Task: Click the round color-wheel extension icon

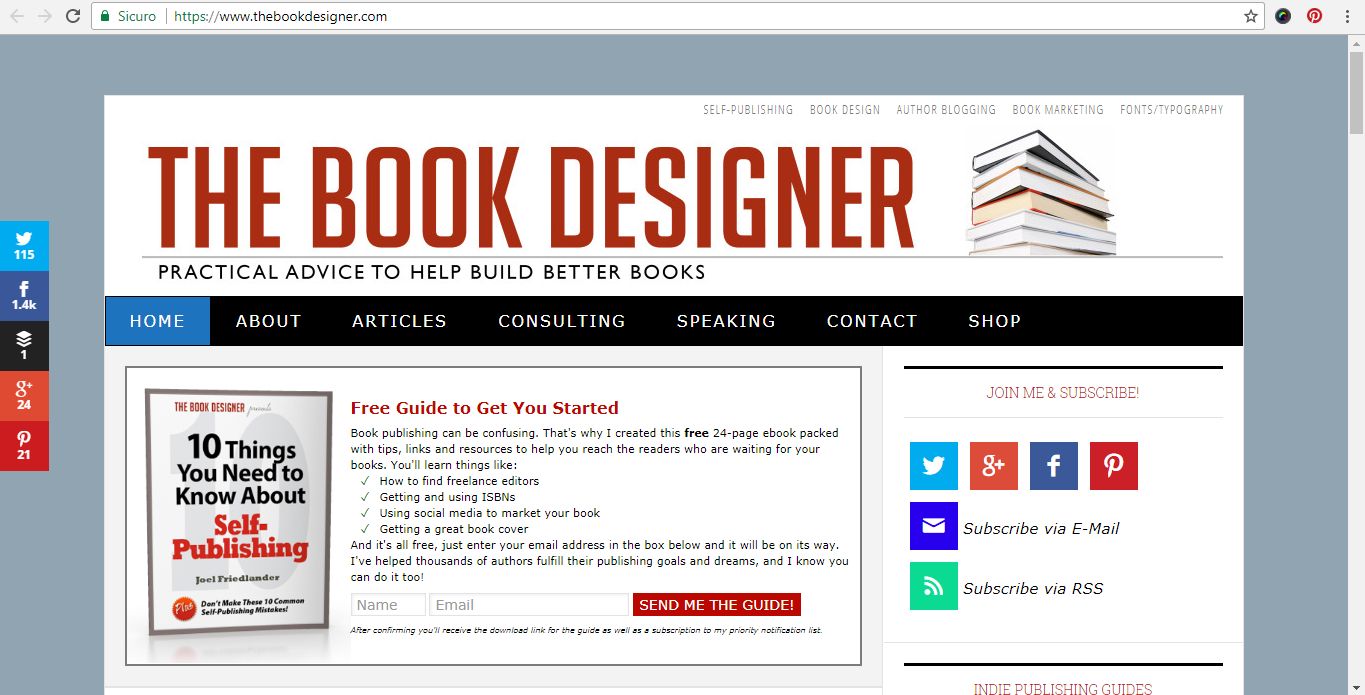Action: [1283, 16]
